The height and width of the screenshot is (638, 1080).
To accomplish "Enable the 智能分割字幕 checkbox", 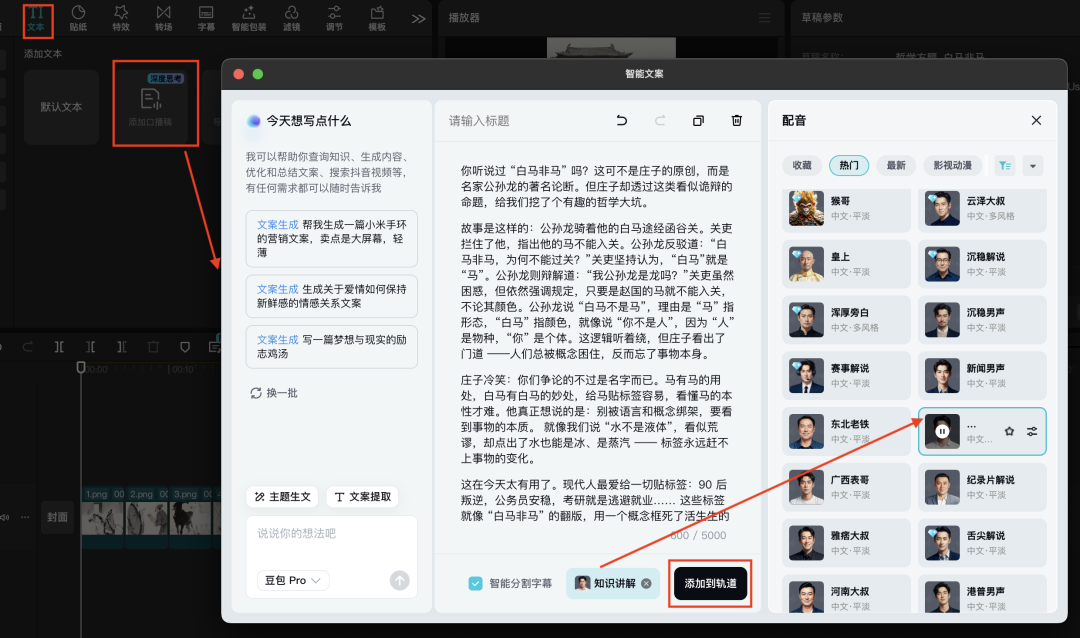I will click(x=474, y=583).
